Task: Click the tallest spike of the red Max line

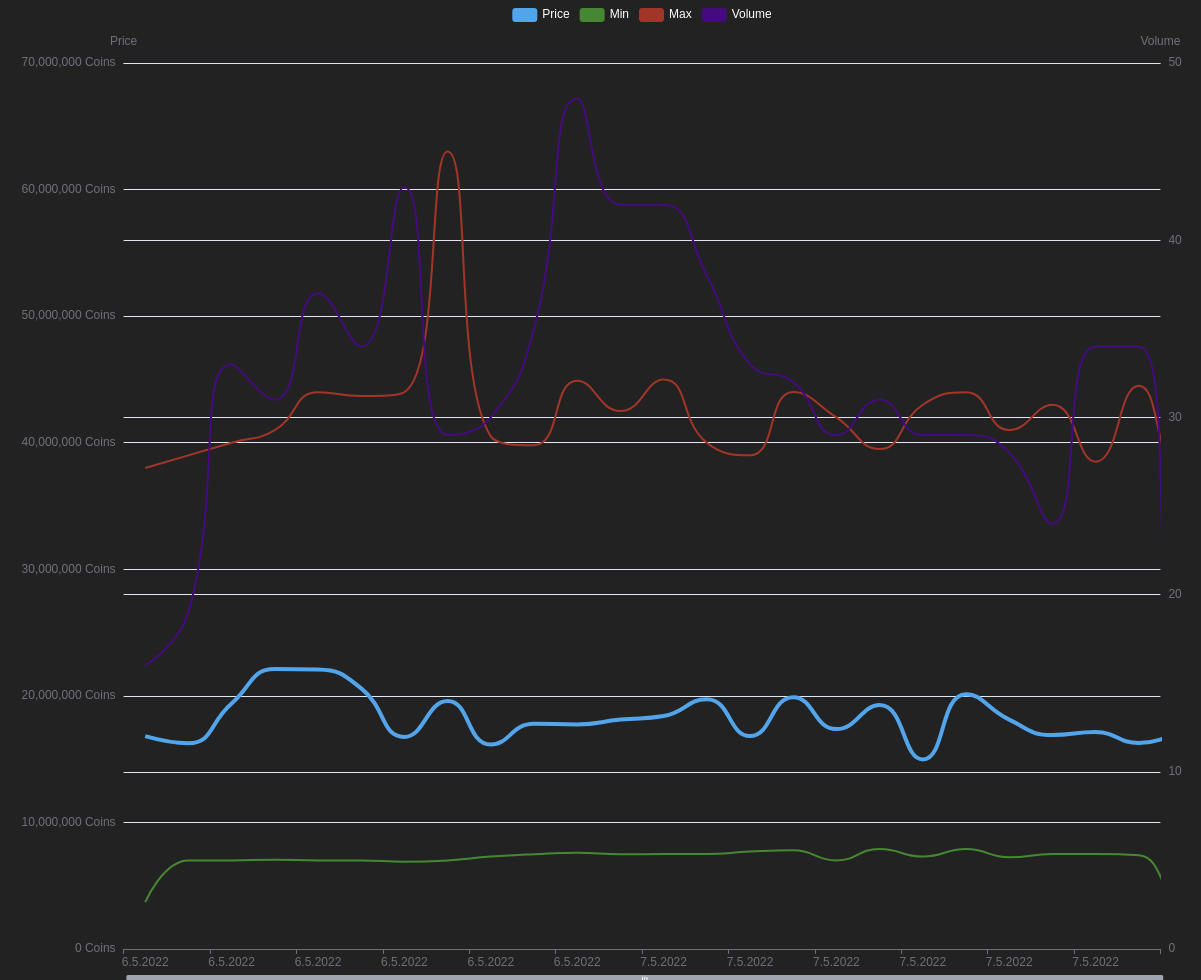Action: pyautogui.click(x=447, y=152)
